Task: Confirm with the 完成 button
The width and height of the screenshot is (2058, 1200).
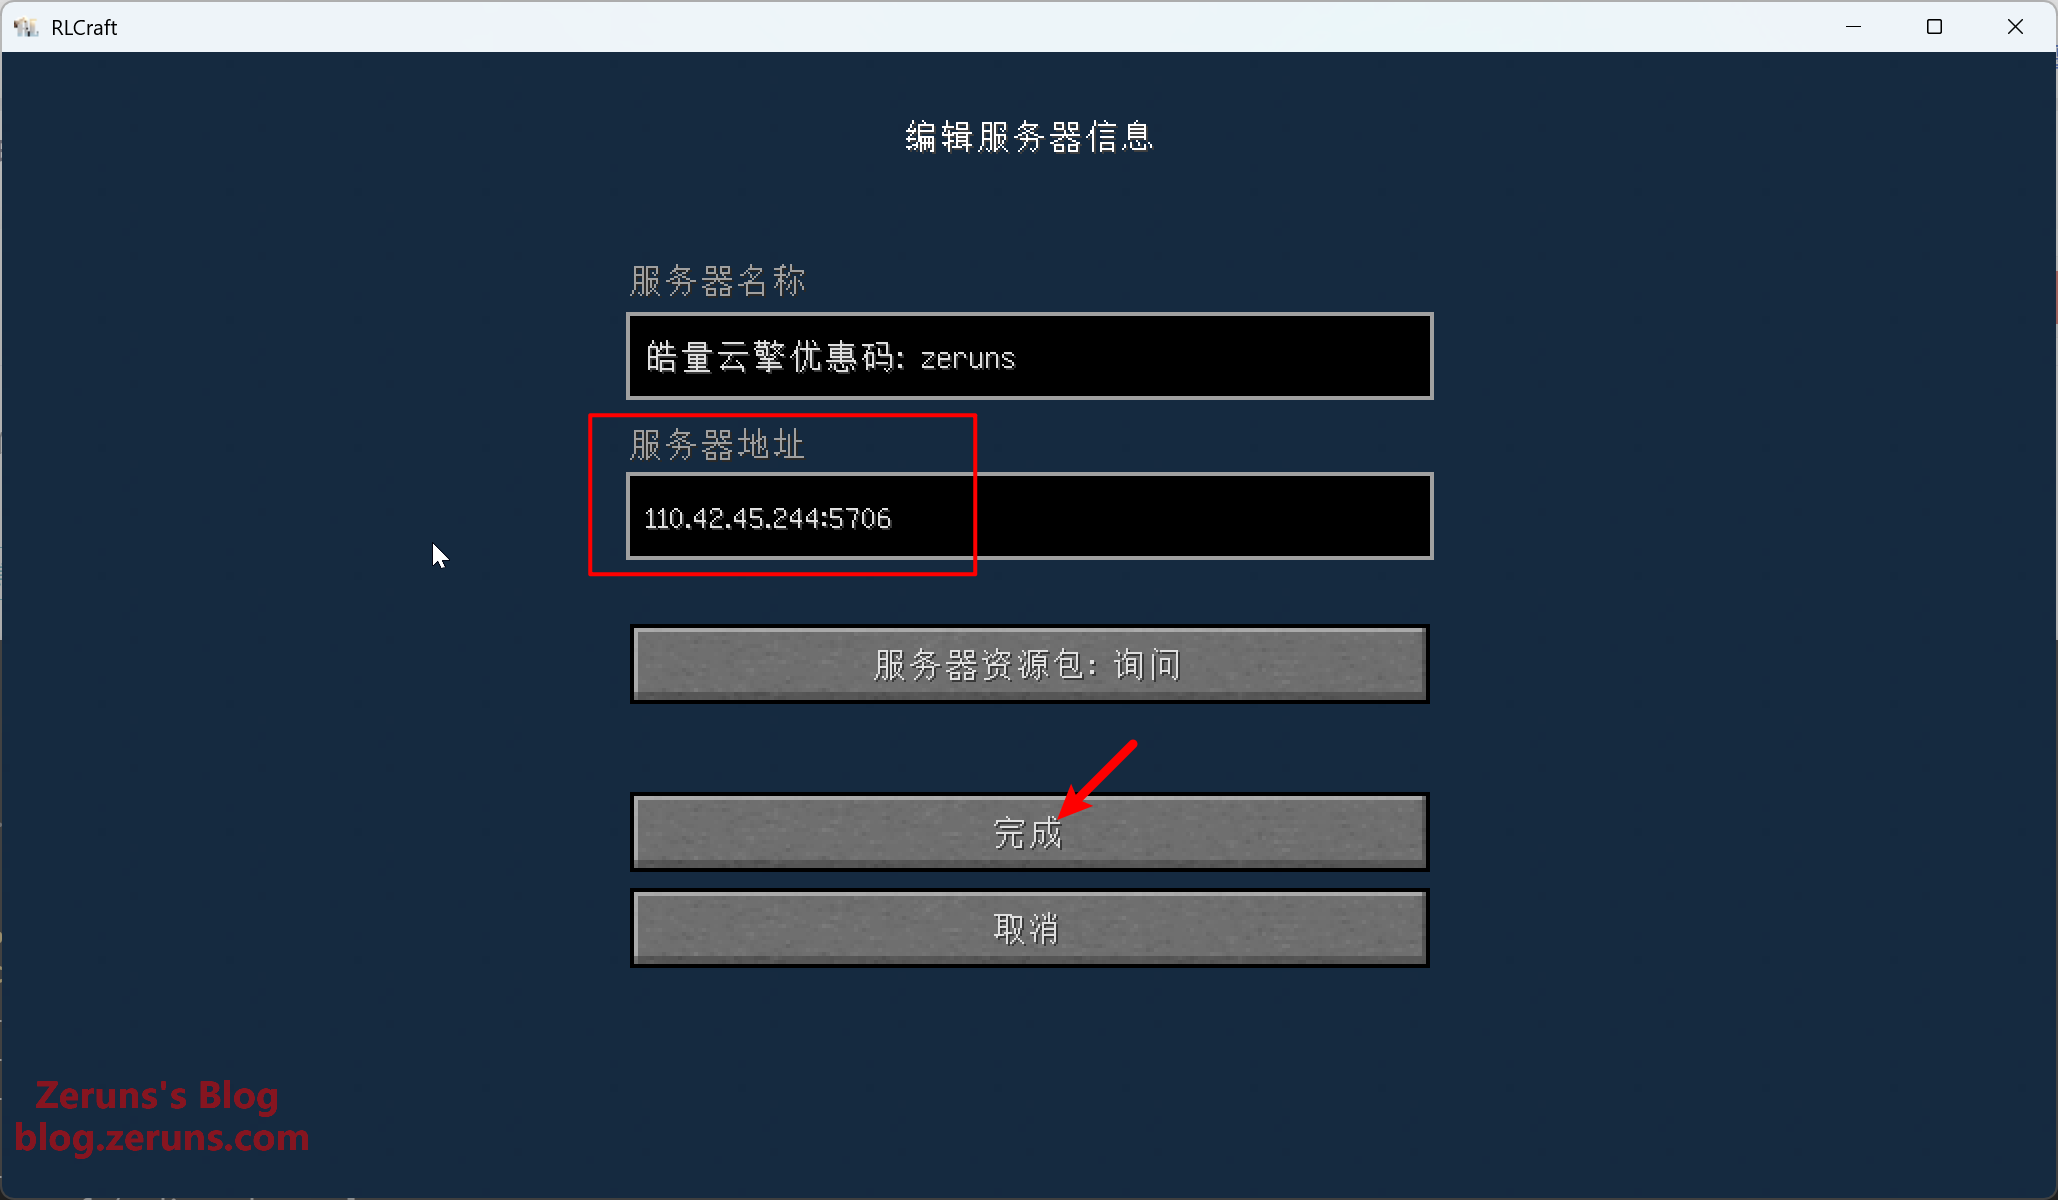Action: pos(1029,832)
